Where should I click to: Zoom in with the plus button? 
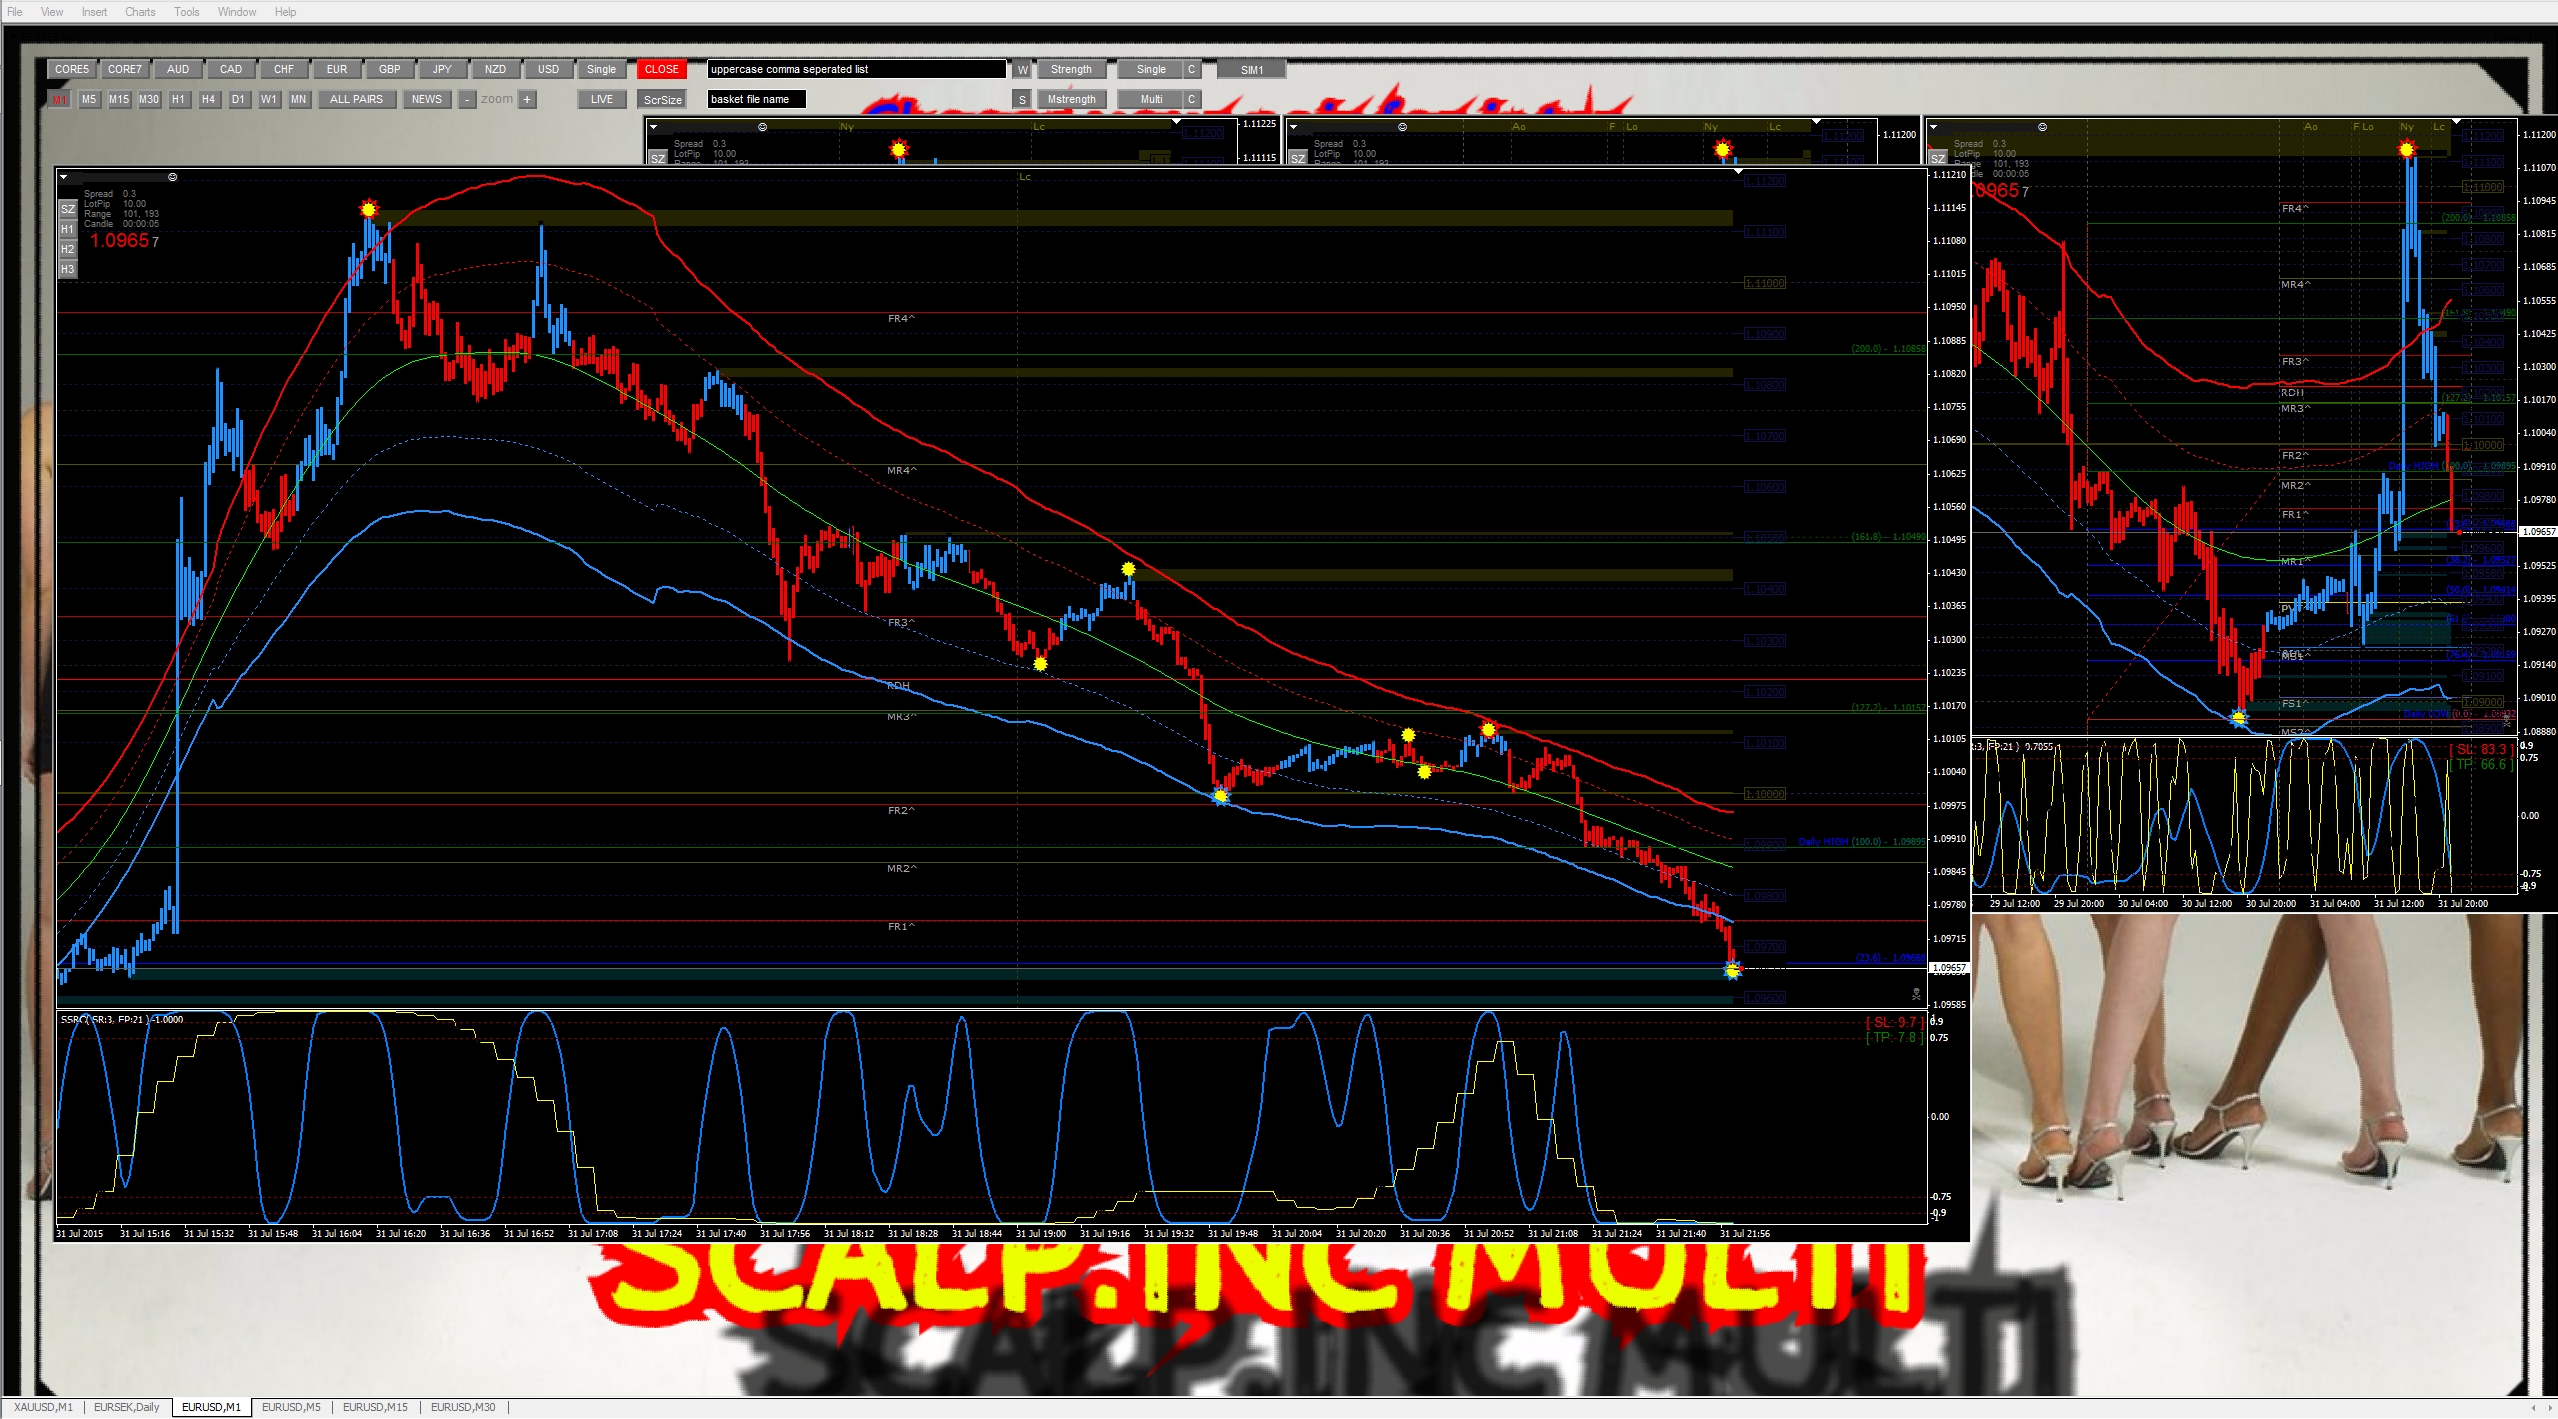pyautogui.click(x=527, y=99)
